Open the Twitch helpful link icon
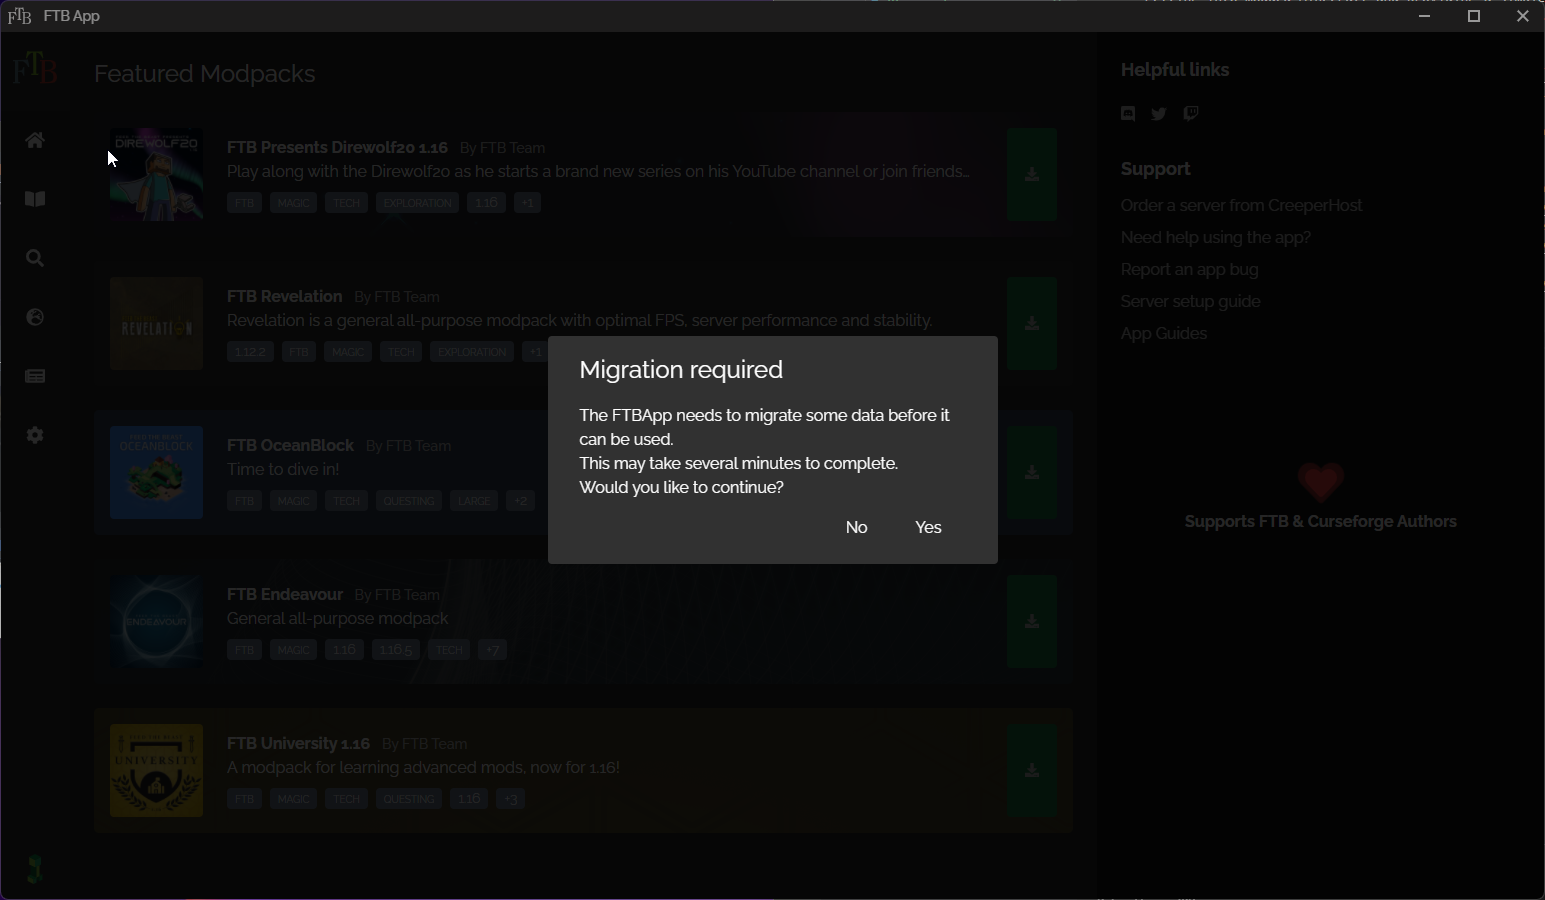This screenshot has width=1545, height=900. 1191,114
